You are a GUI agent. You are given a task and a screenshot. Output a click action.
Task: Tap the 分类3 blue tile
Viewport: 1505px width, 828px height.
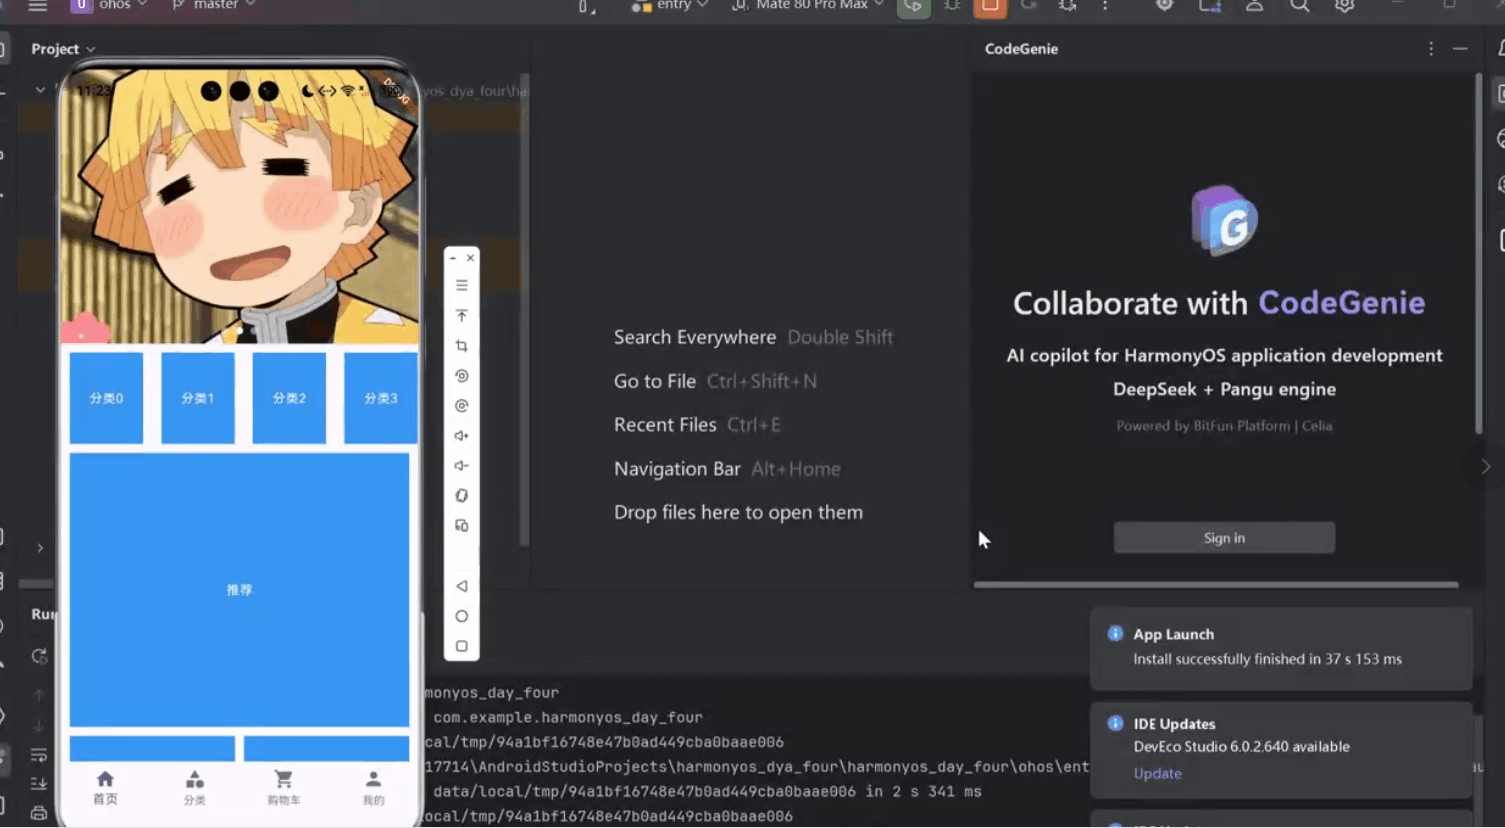[x=380, y=398]
